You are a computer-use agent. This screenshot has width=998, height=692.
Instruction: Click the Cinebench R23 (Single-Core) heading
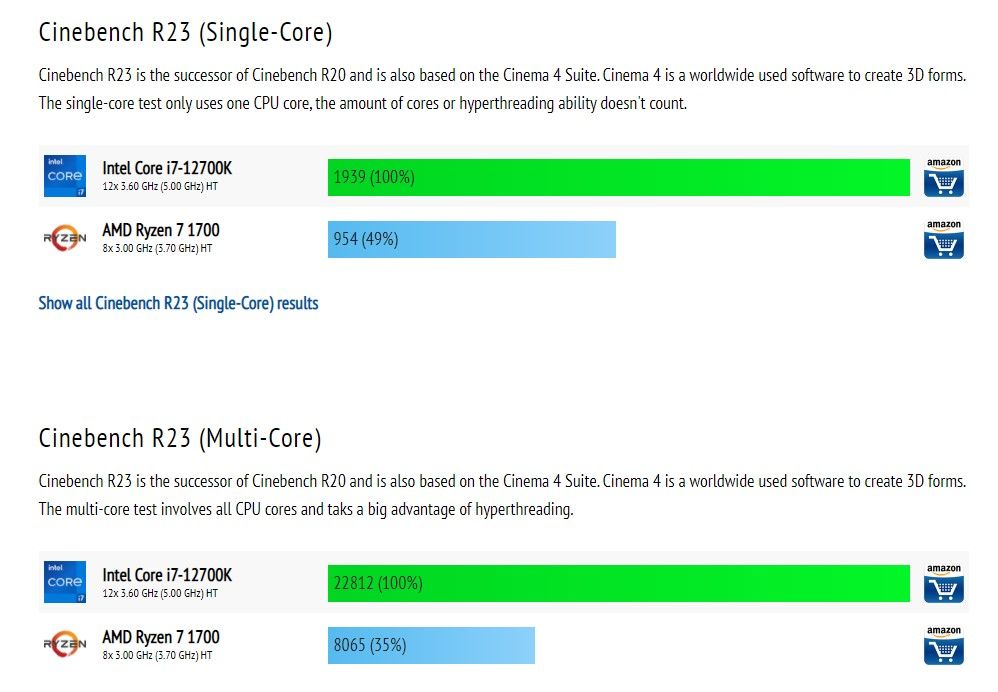click(x=185, y=32)
